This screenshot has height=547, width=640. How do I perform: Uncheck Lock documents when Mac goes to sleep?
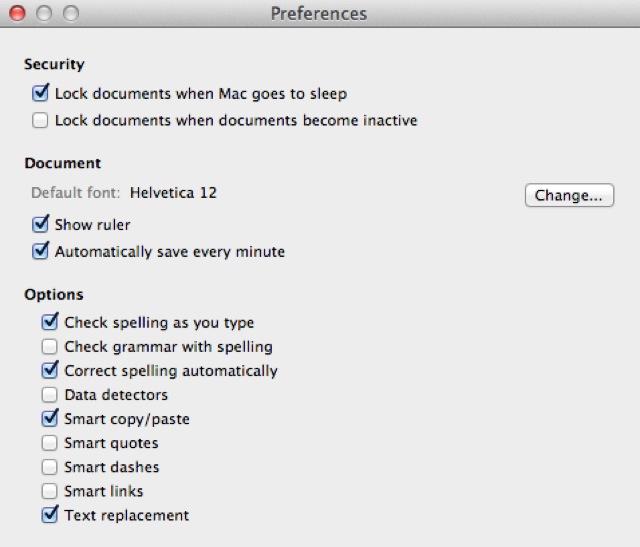[x=41, y=94]
